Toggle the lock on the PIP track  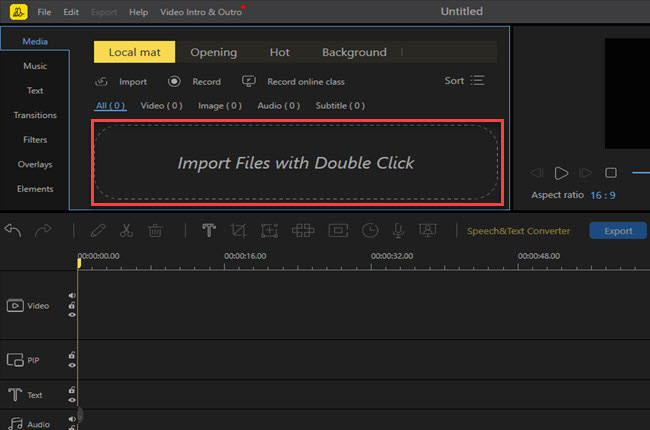(x=72, y=356)
